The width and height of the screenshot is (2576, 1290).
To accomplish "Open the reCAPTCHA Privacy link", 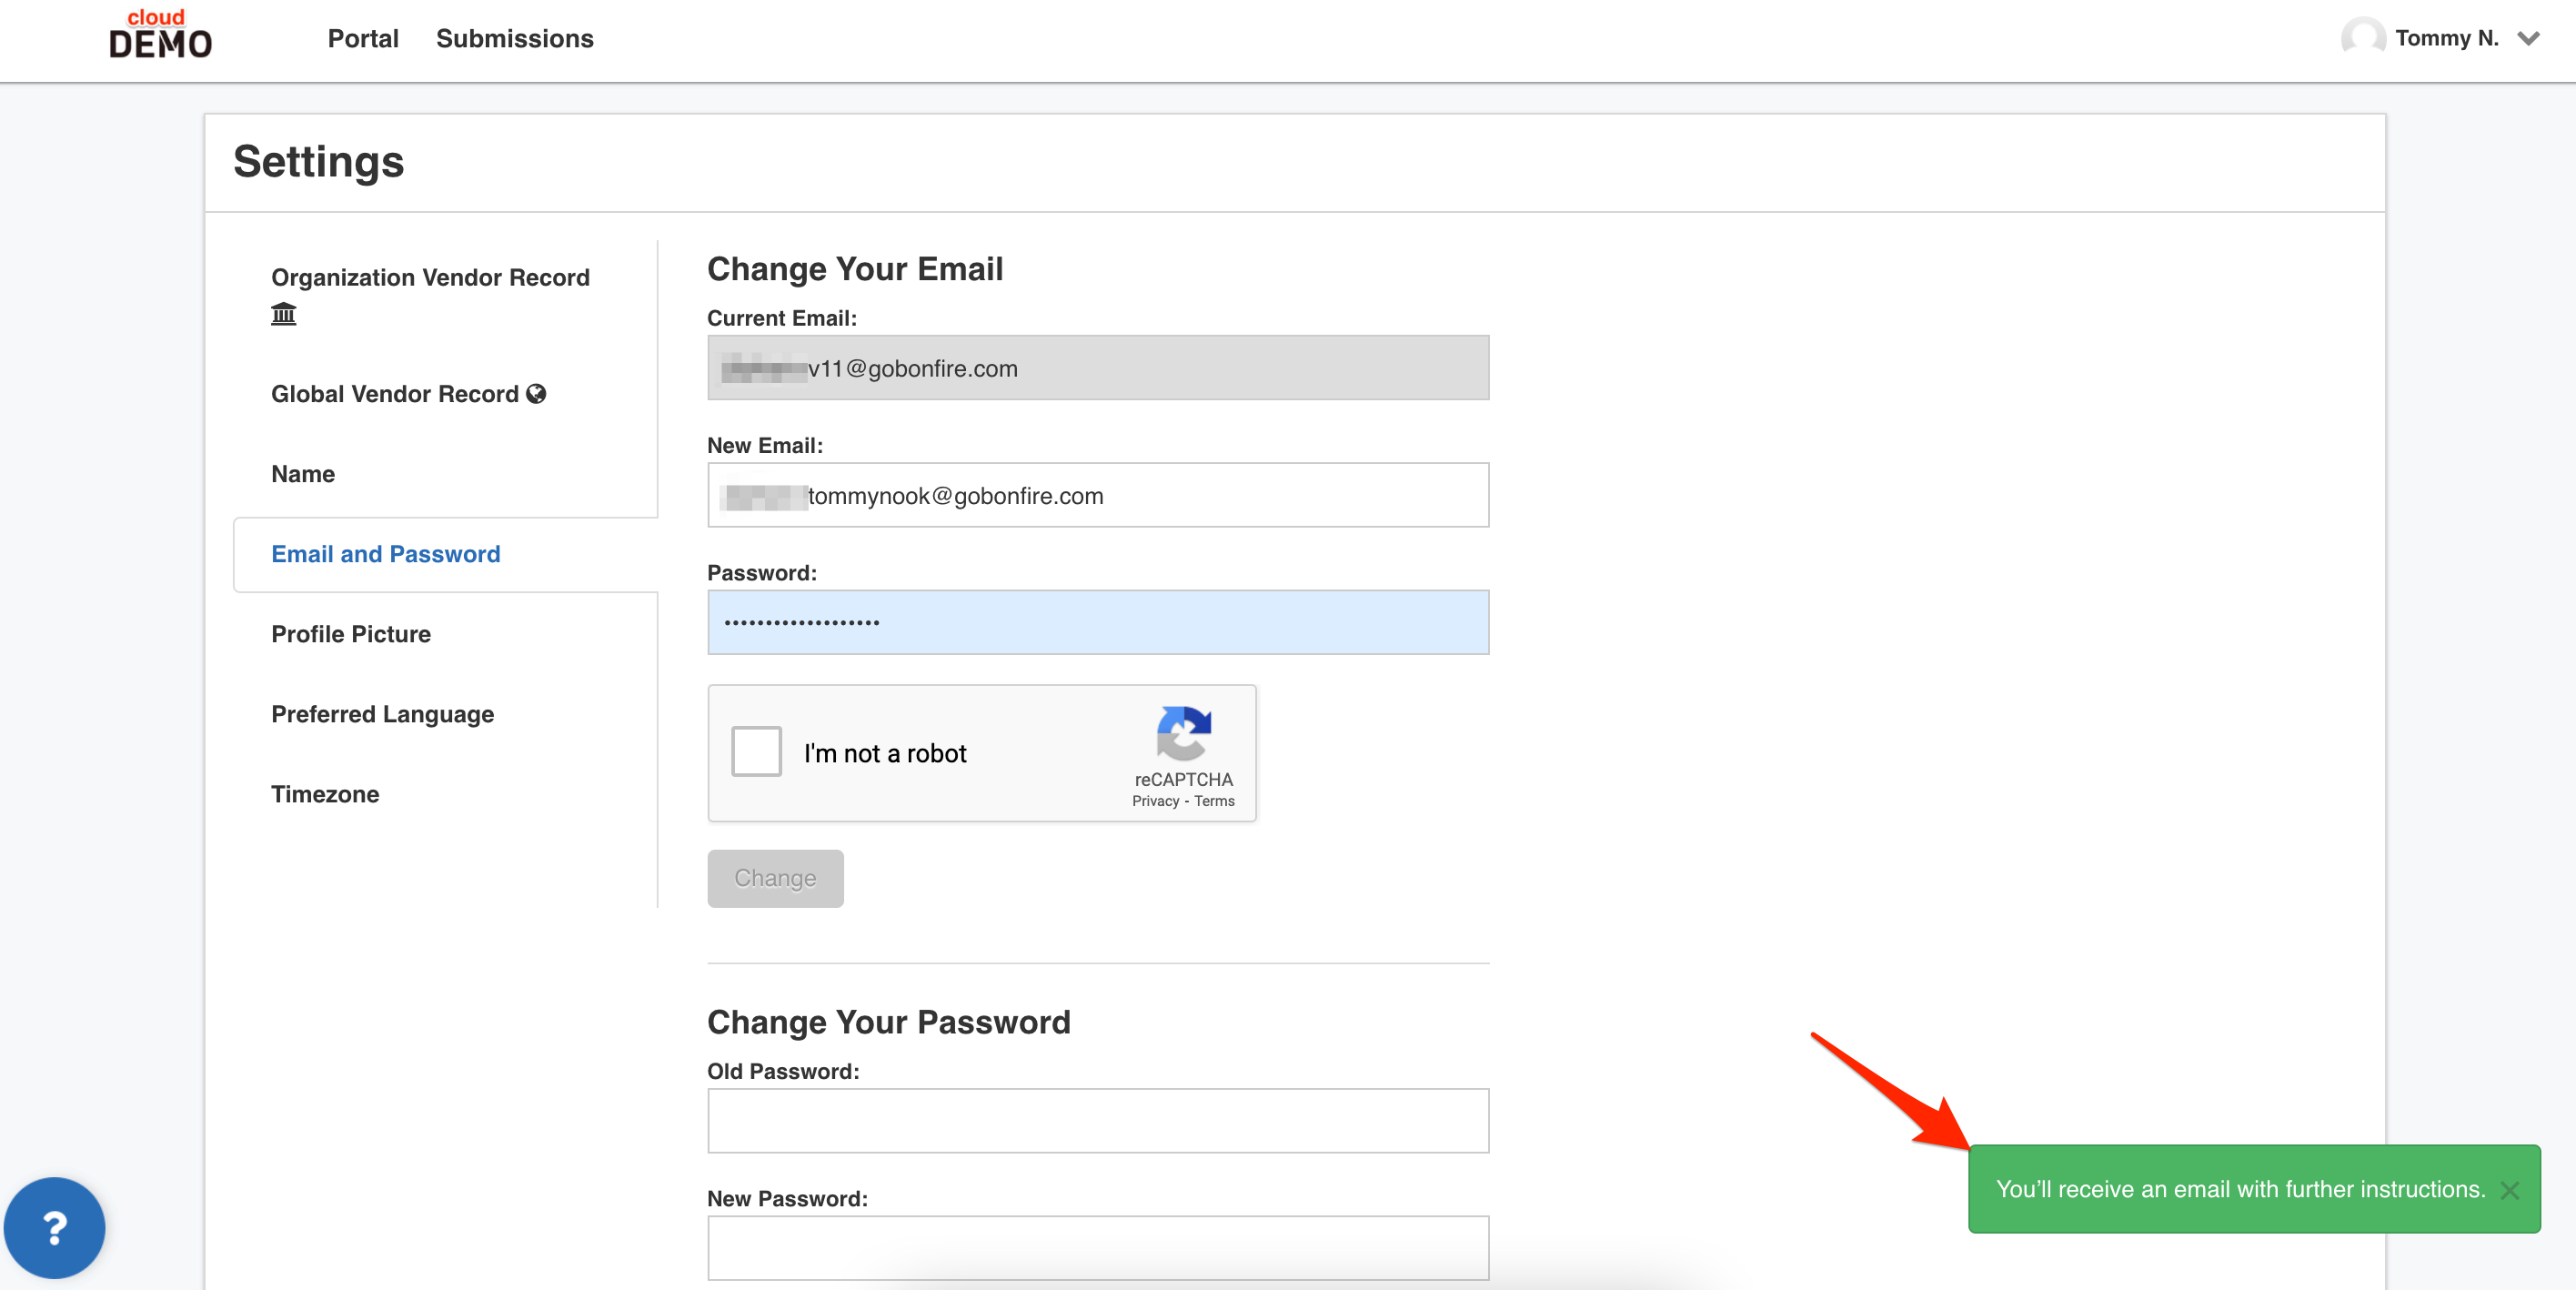I will [1155, 801].
